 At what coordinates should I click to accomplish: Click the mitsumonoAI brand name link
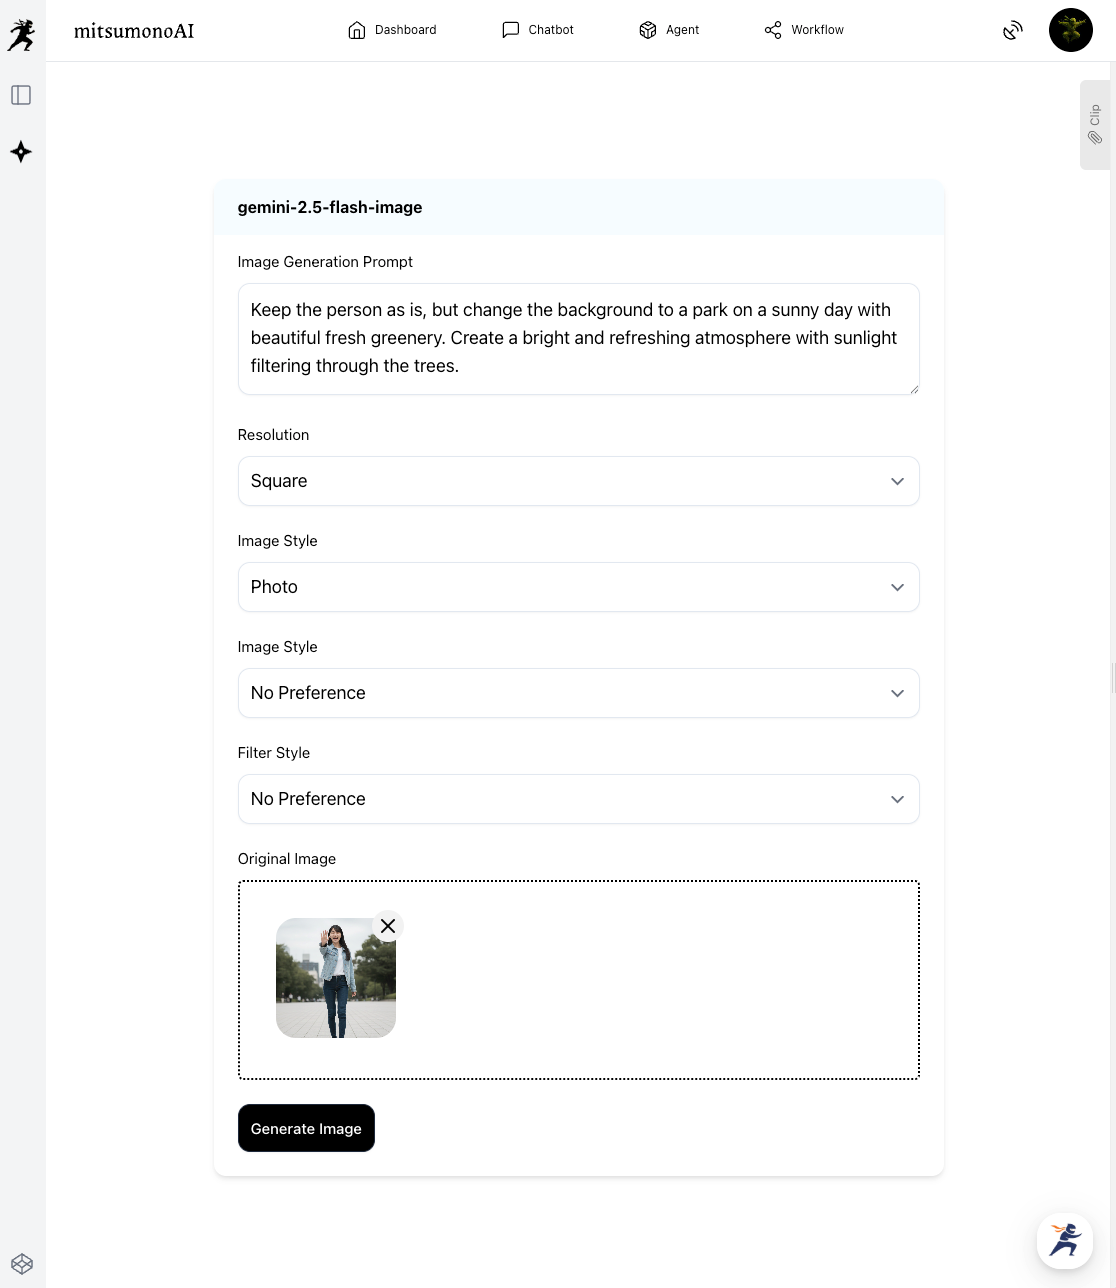(x=134, y=31)
